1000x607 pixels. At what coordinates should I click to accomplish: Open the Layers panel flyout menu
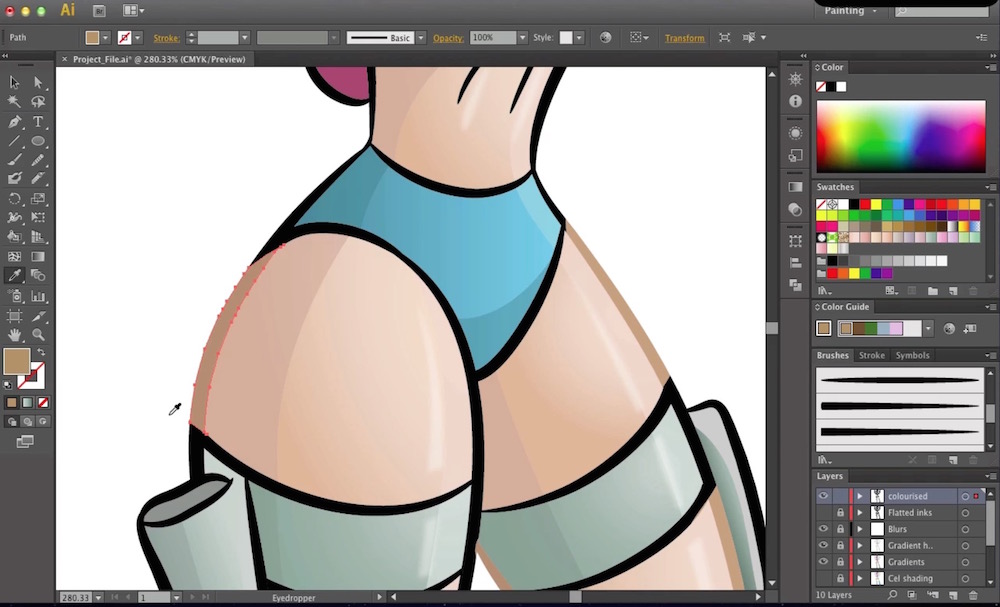pos(990,476)
